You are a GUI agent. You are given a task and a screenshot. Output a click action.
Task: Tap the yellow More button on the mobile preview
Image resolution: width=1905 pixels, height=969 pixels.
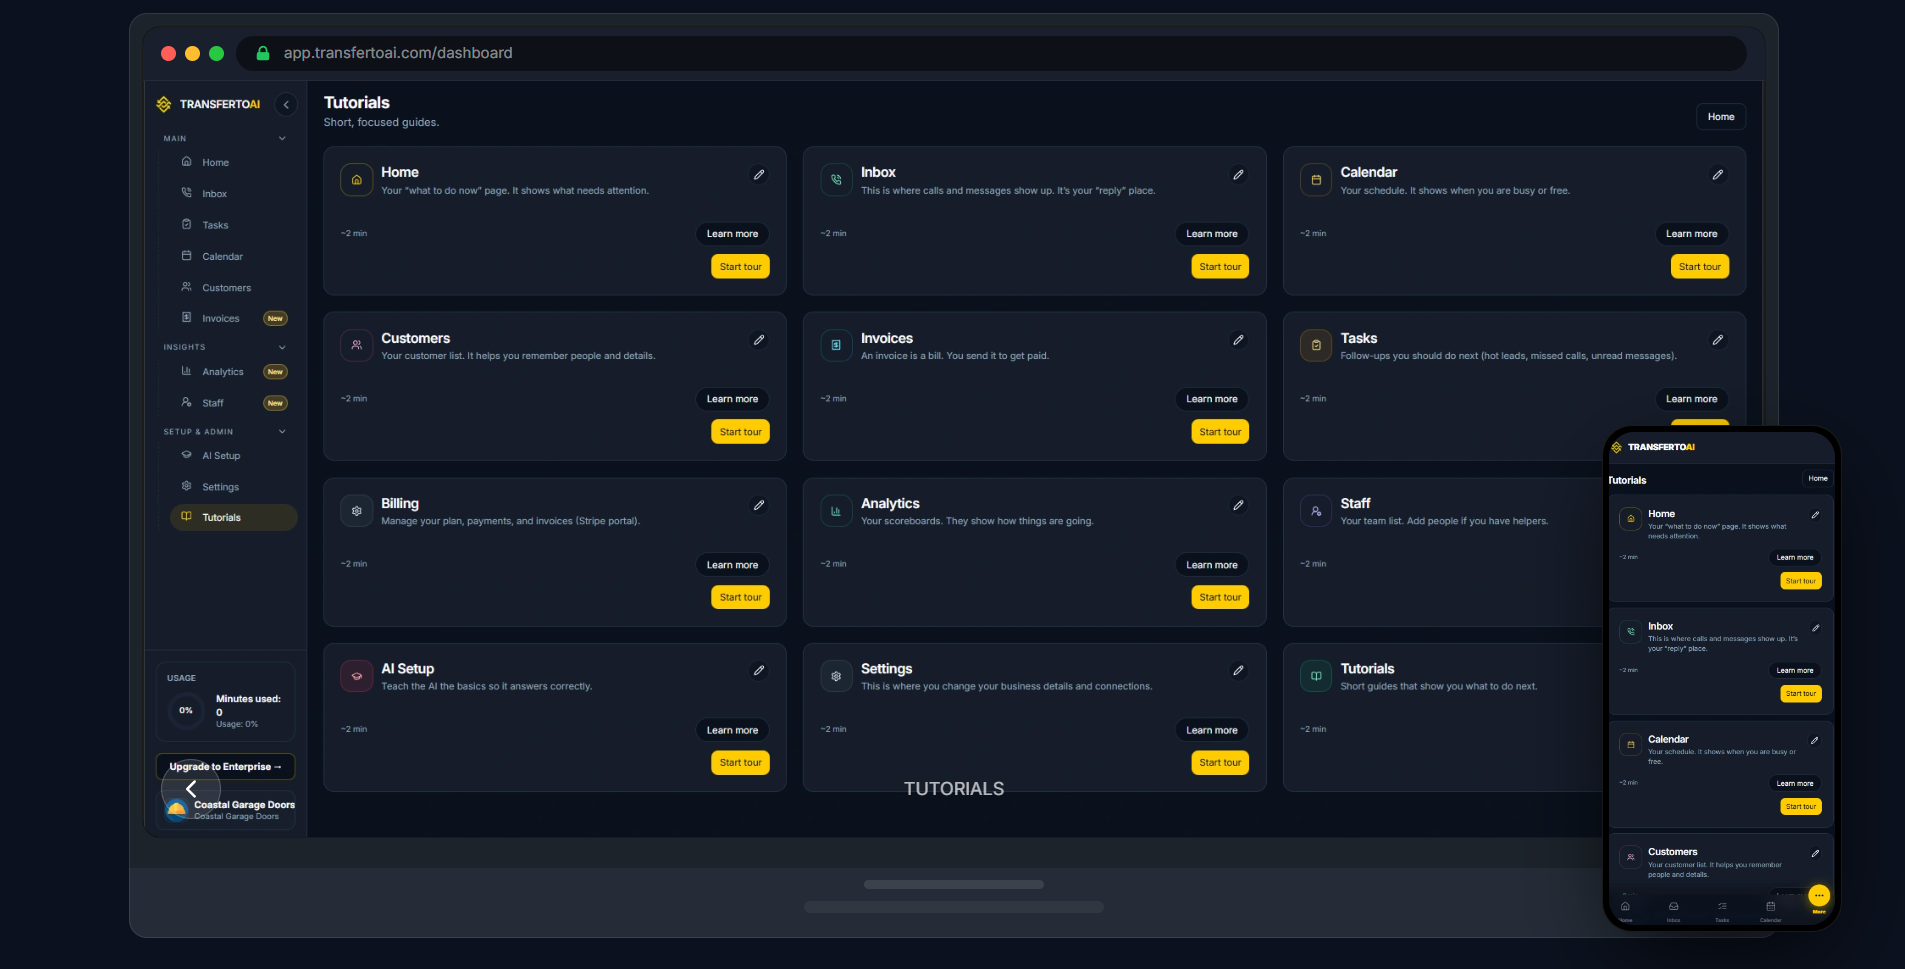click(1819, 896)
